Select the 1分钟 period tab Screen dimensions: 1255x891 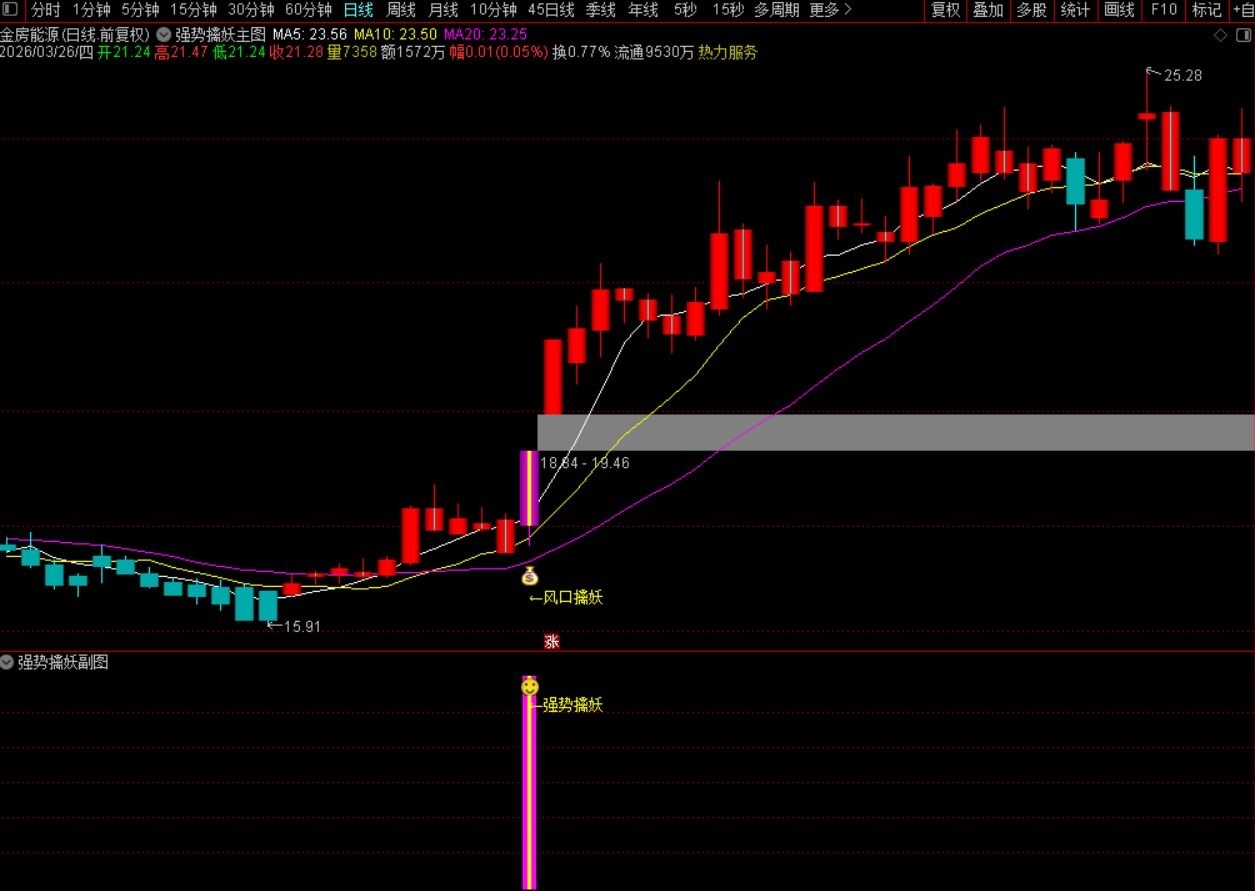pos(91,10)
